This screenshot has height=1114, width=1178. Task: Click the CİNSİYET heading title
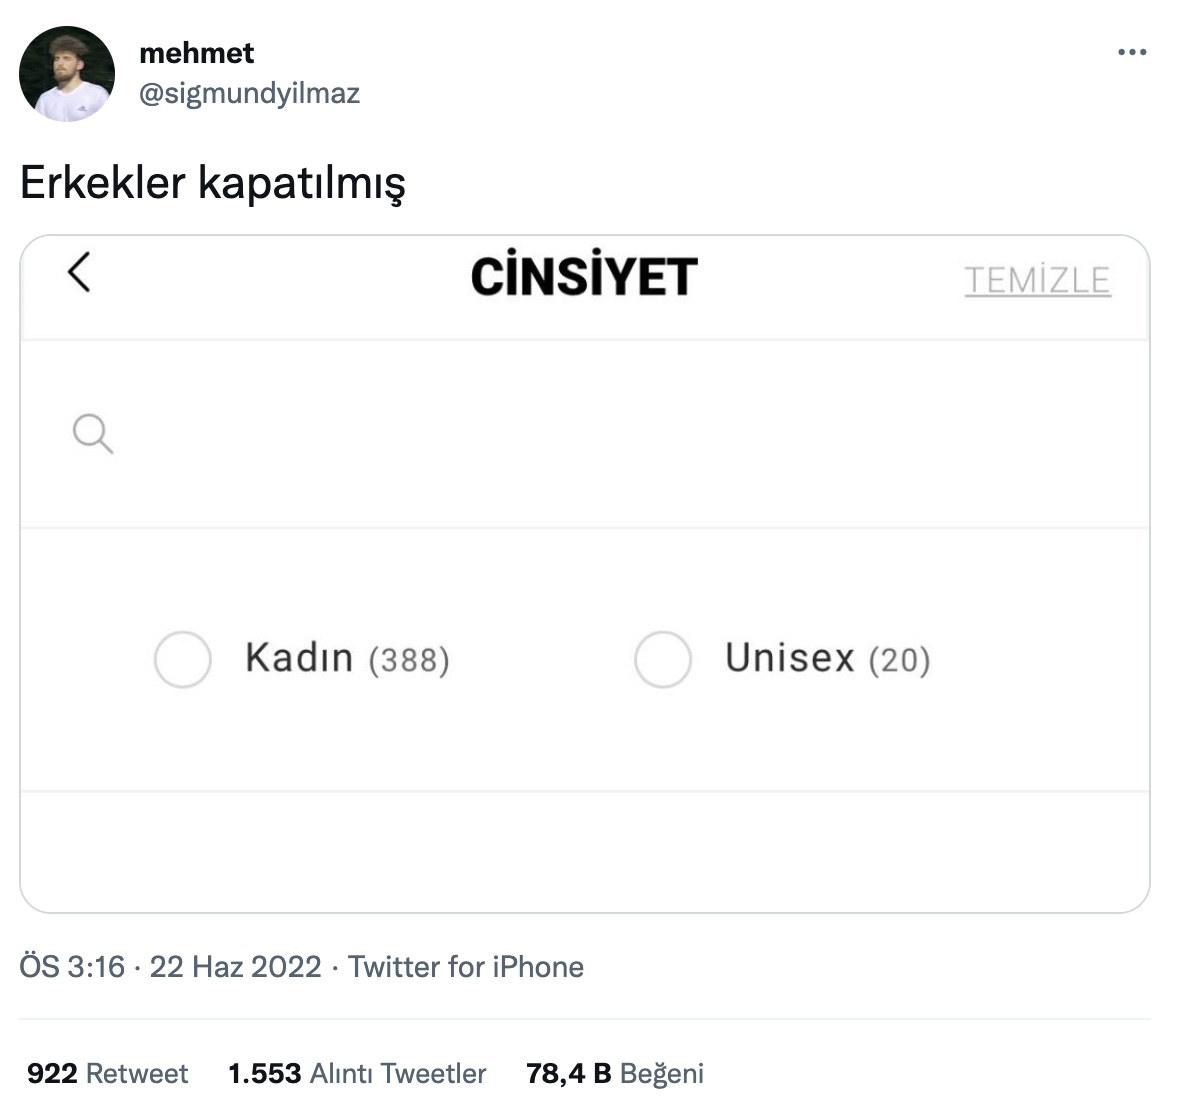click(x=584, y=275)
